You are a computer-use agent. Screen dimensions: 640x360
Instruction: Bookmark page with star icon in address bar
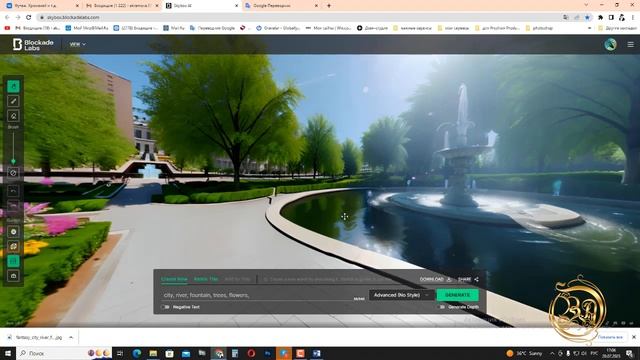click(587, 17)
